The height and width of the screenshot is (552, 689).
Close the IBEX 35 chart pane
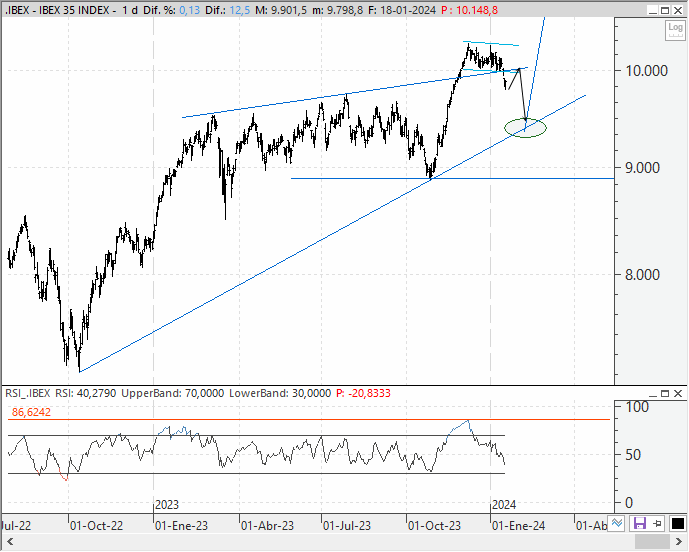tap(678, 11)
